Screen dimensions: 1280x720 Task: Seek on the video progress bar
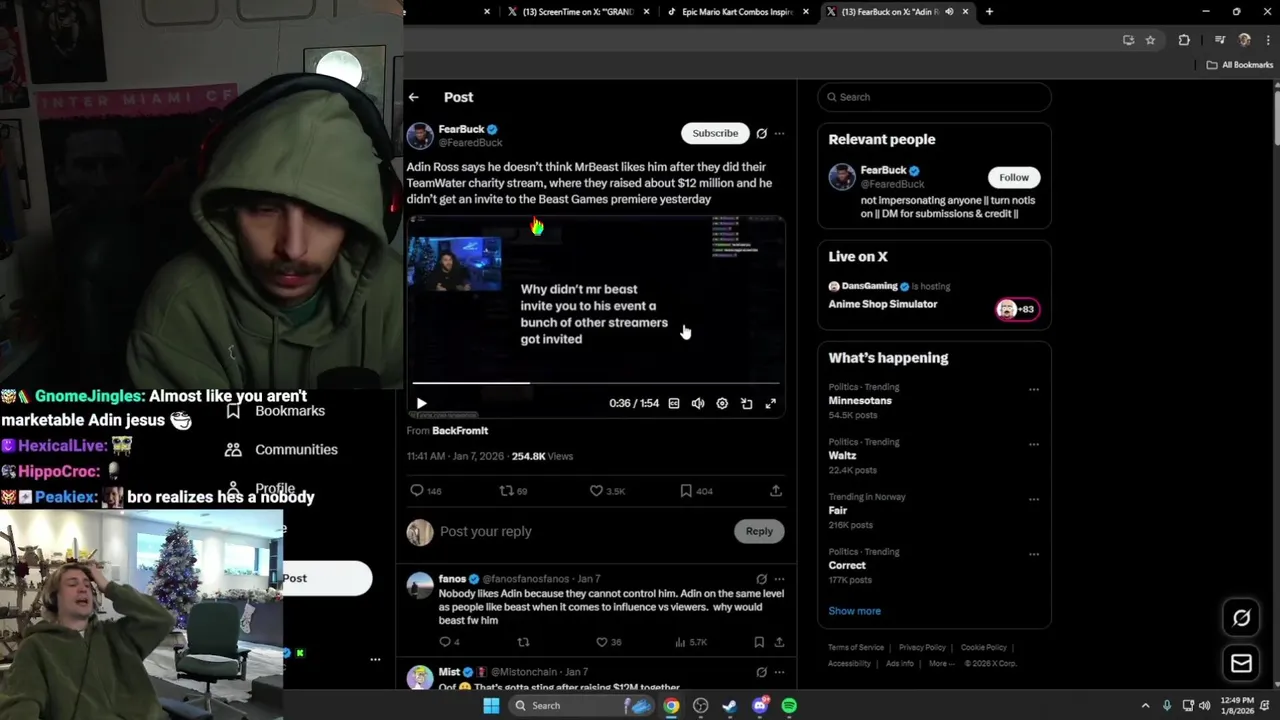(x=596, y=382)
